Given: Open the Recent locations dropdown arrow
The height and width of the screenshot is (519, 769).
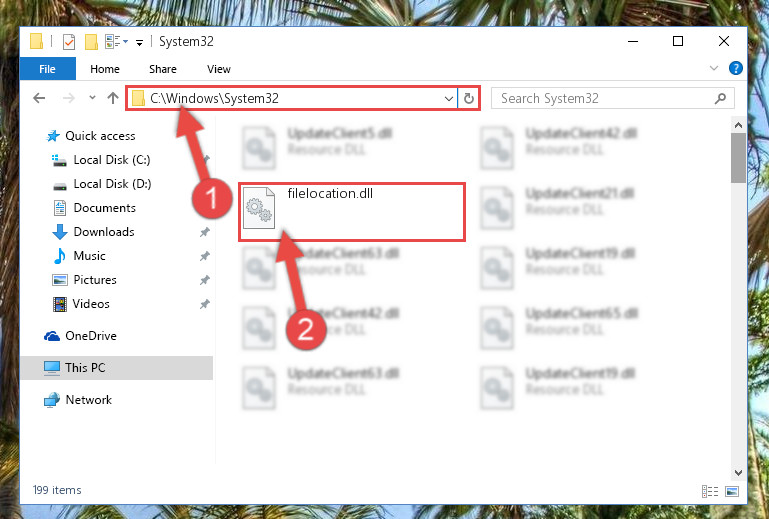Looking at the screenshot, I should pos(92,98).
